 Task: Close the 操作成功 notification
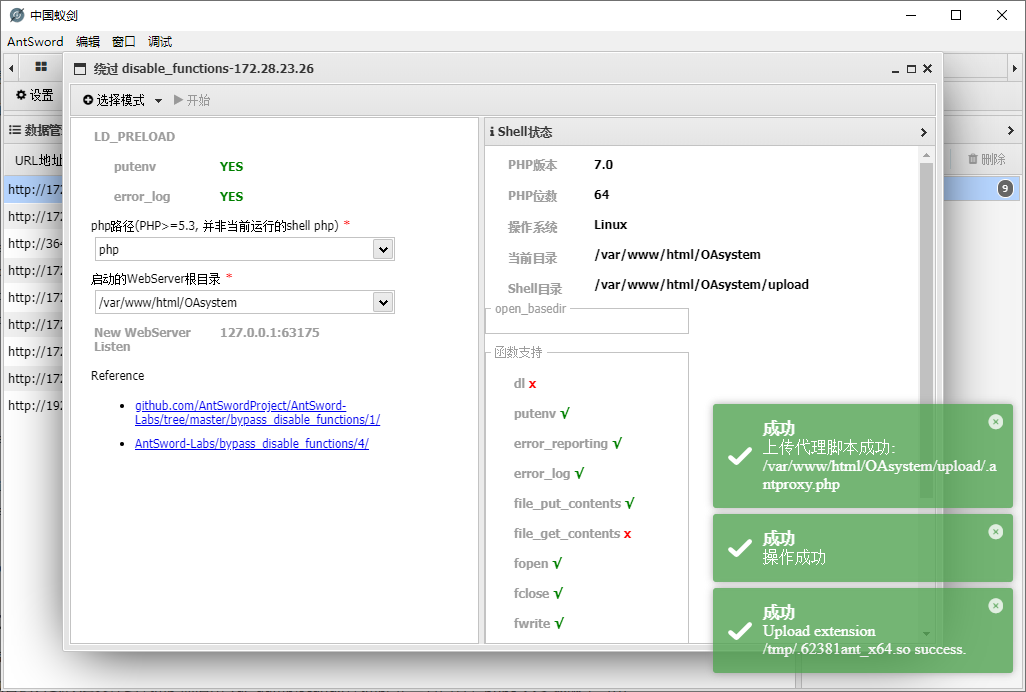[995, 532]
